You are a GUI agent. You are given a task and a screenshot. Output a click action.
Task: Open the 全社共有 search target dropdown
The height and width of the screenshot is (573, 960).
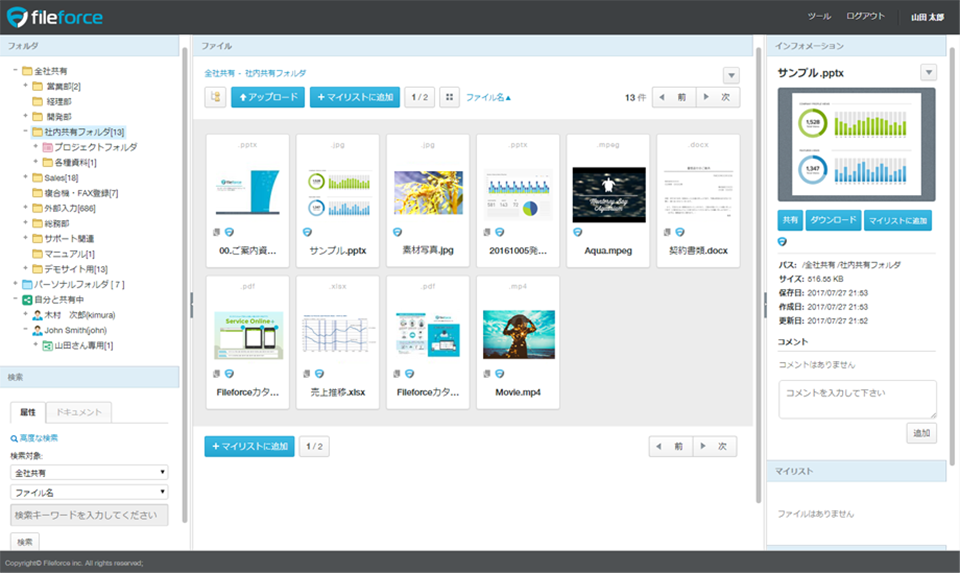pos(89,473)
